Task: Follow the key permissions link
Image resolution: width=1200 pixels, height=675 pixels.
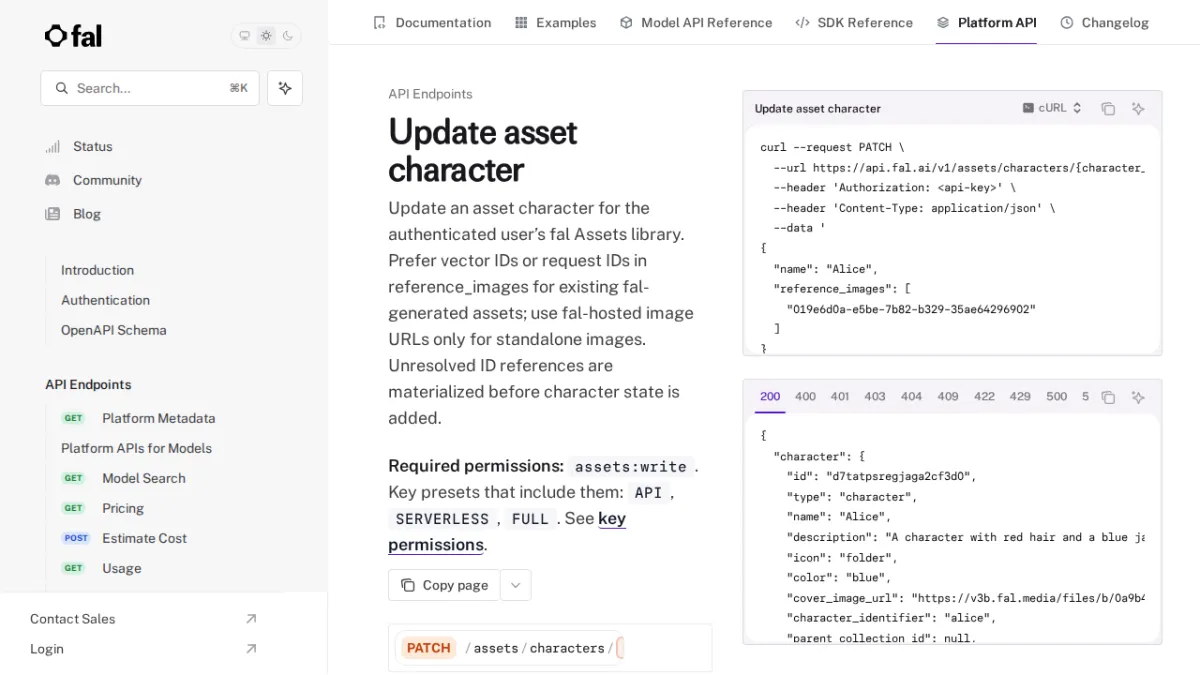Action: point(507,532)
